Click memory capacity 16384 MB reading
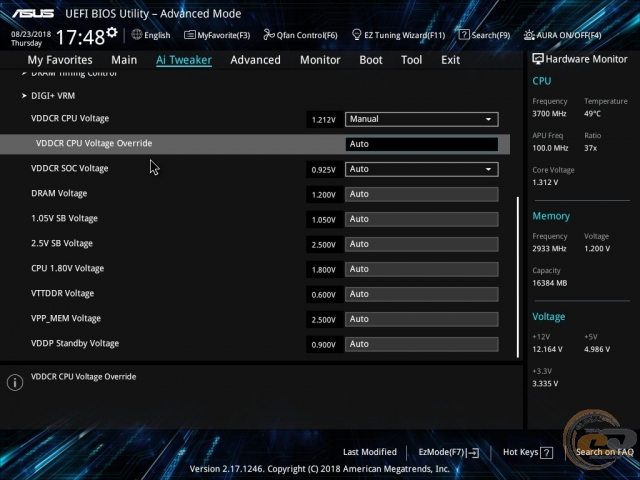640x480 pixels. coord(550,283)
